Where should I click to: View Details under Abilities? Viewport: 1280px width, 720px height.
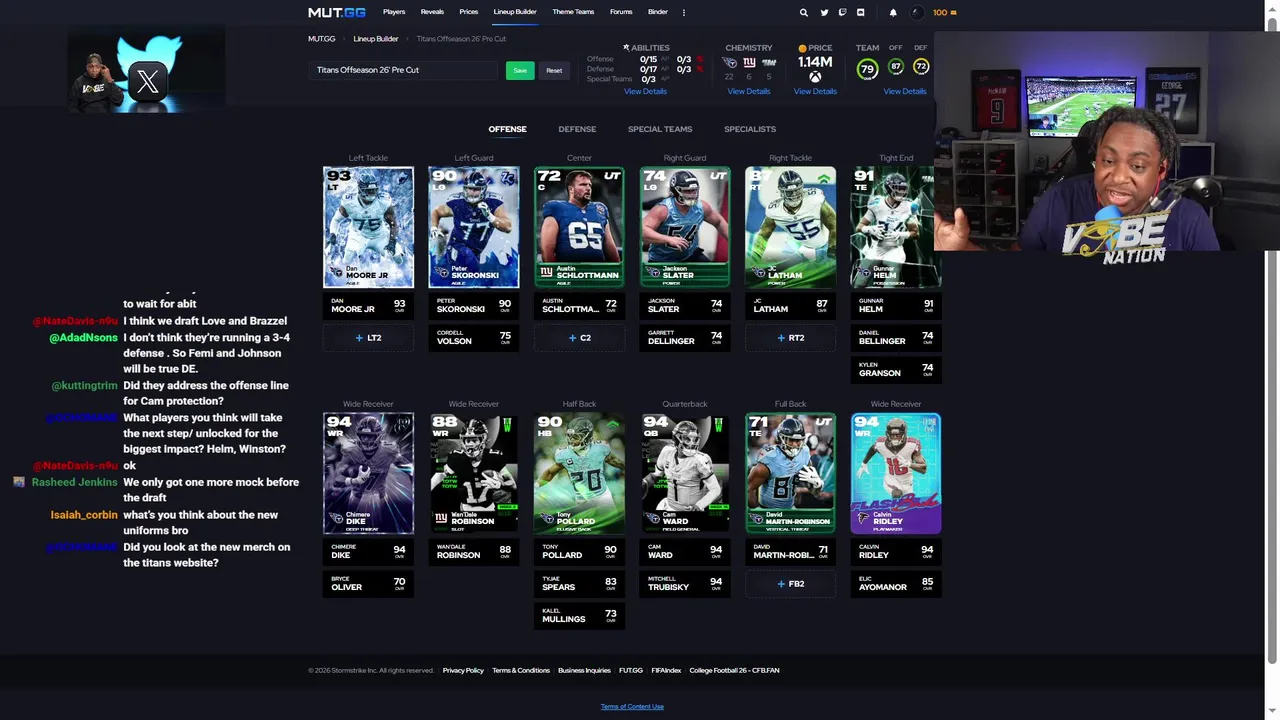coord(645,91)
